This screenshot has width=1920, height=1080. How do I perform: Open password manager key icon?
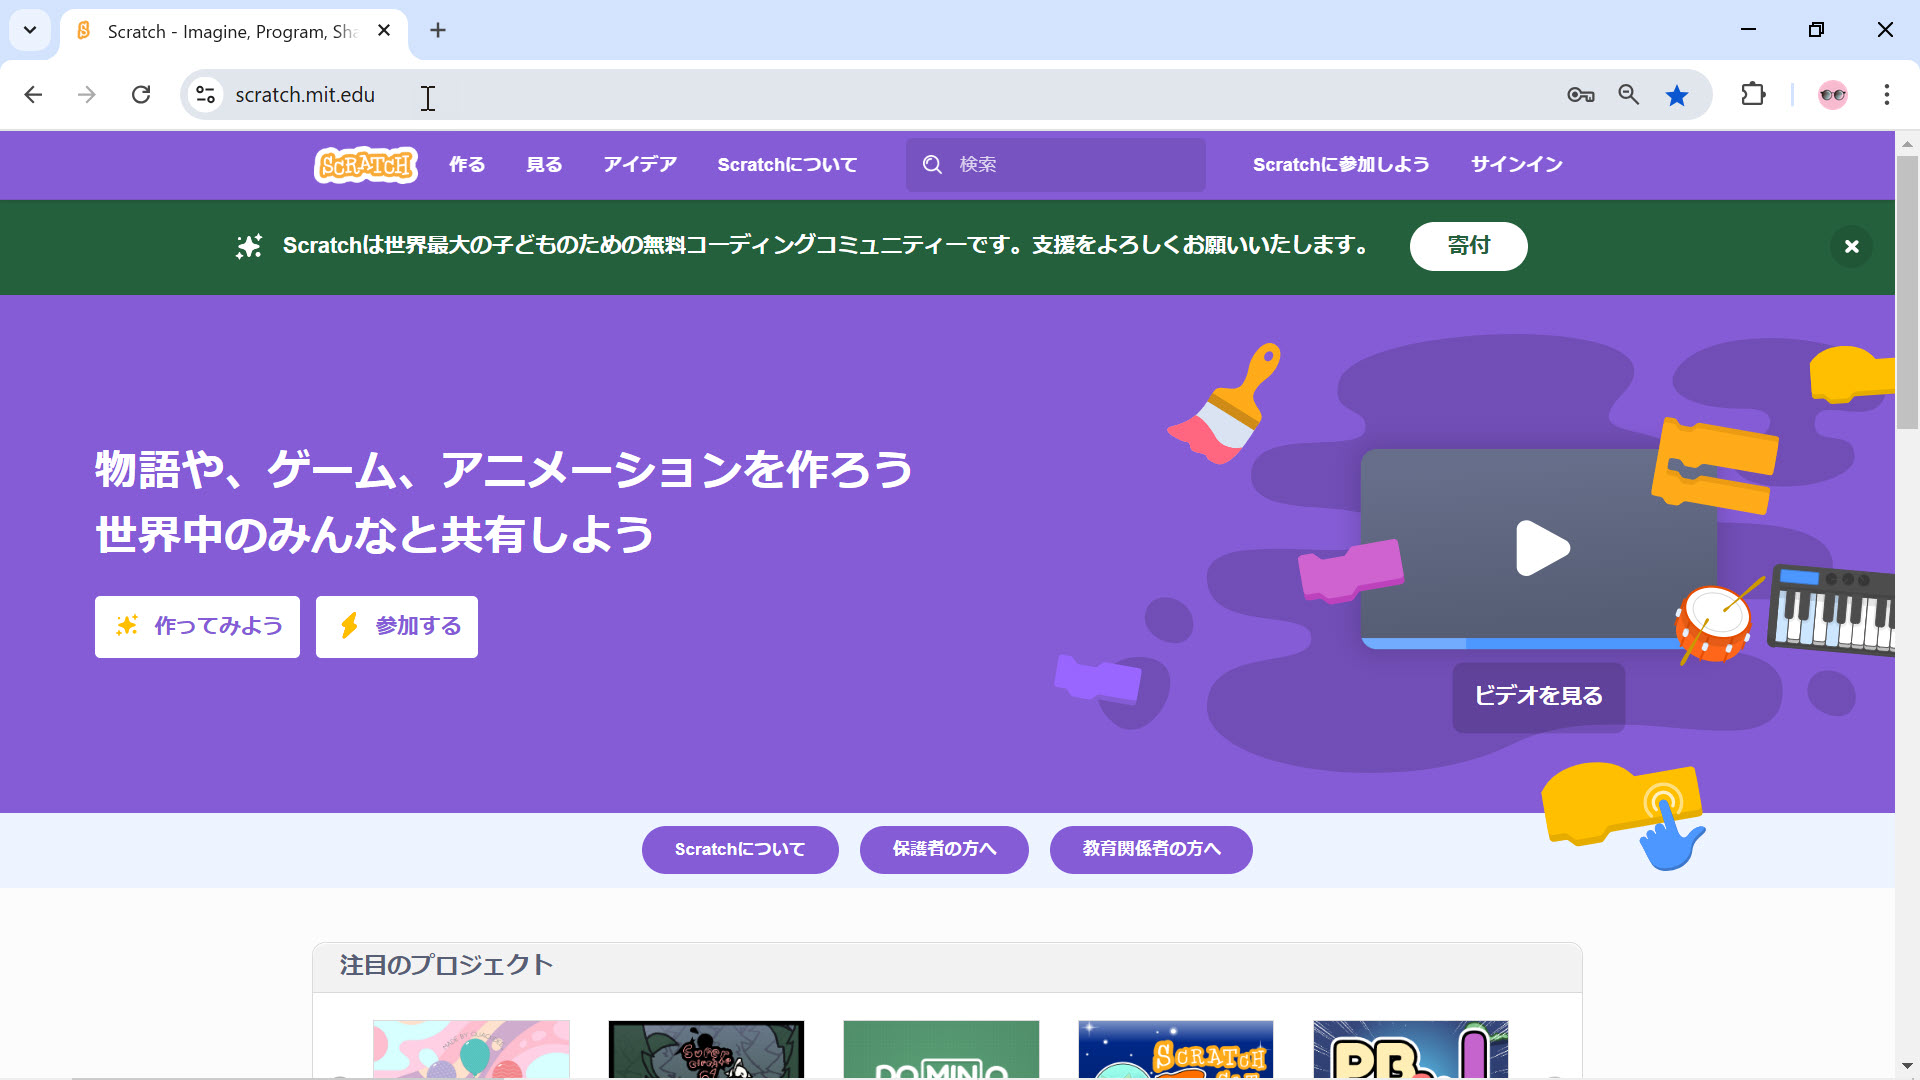1580,95
